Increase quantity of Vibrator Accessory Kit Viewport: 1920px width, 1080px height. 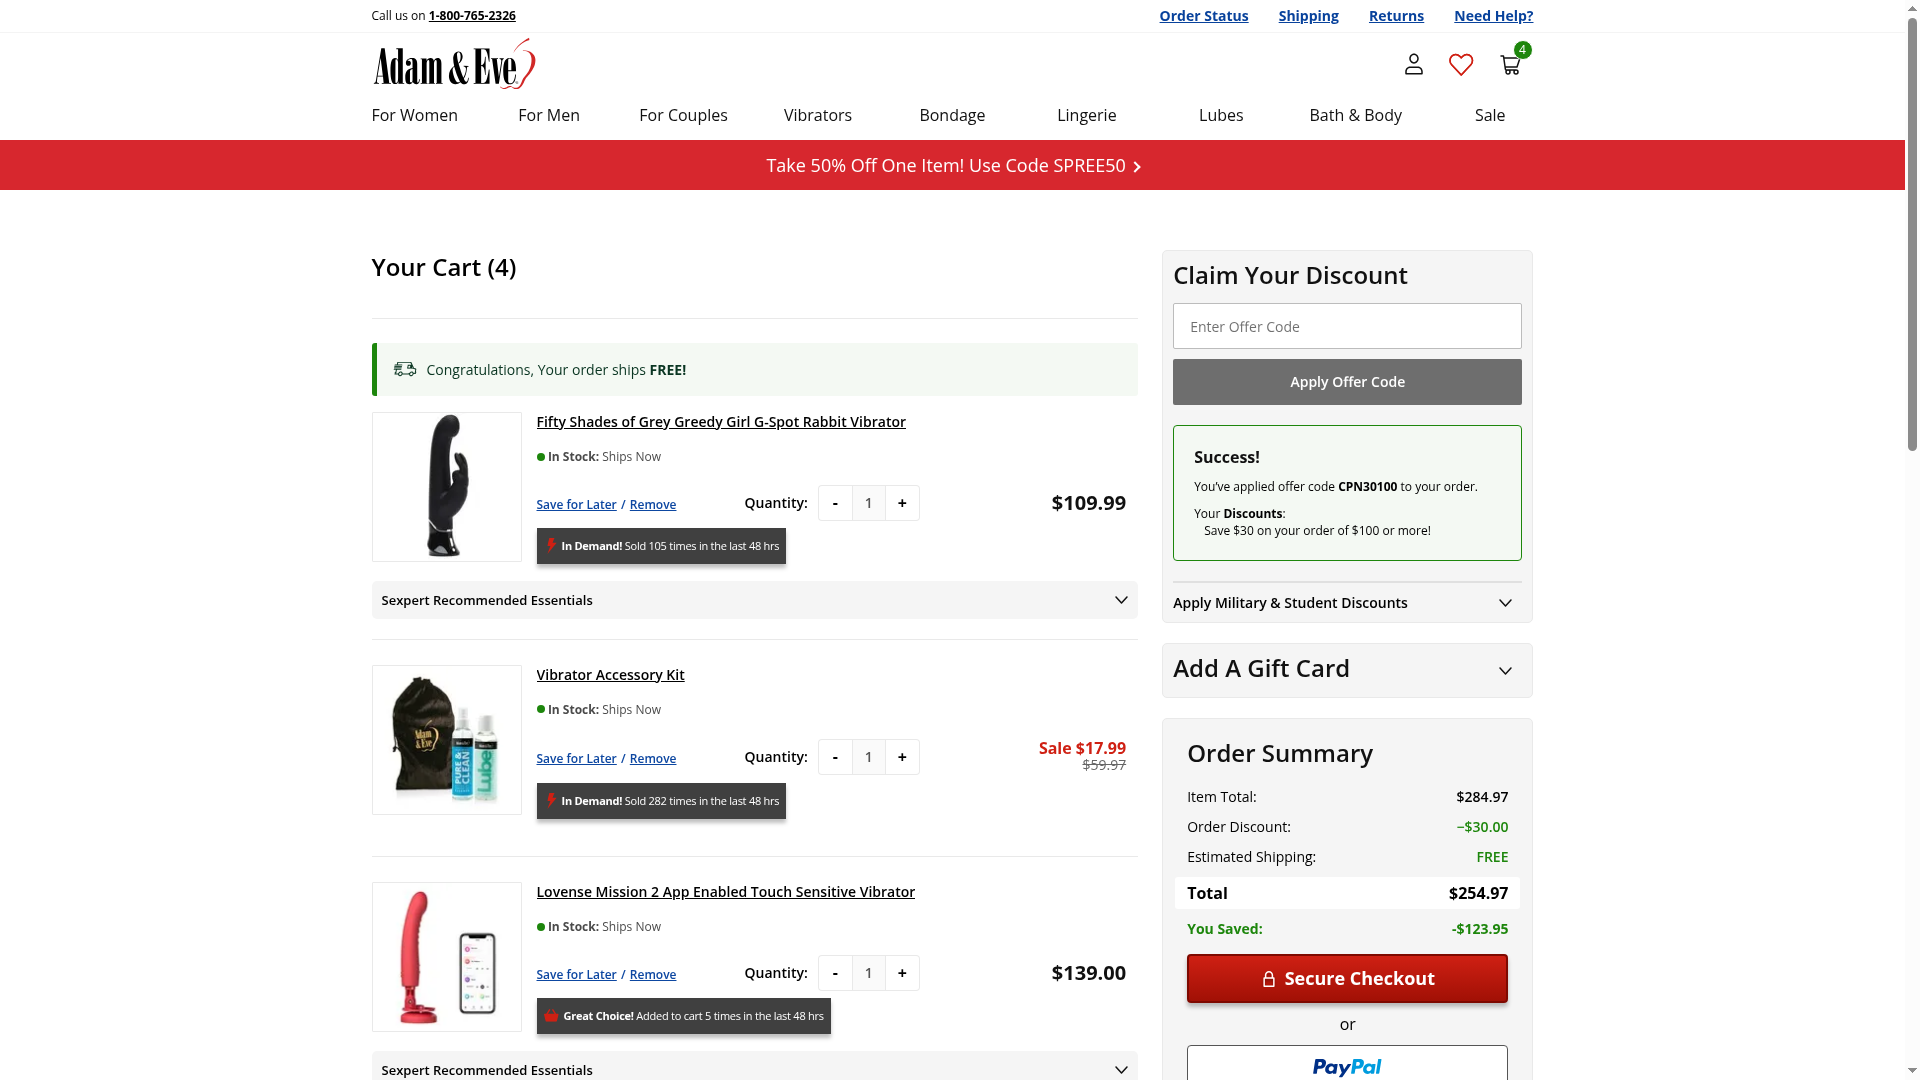[902, 757]
